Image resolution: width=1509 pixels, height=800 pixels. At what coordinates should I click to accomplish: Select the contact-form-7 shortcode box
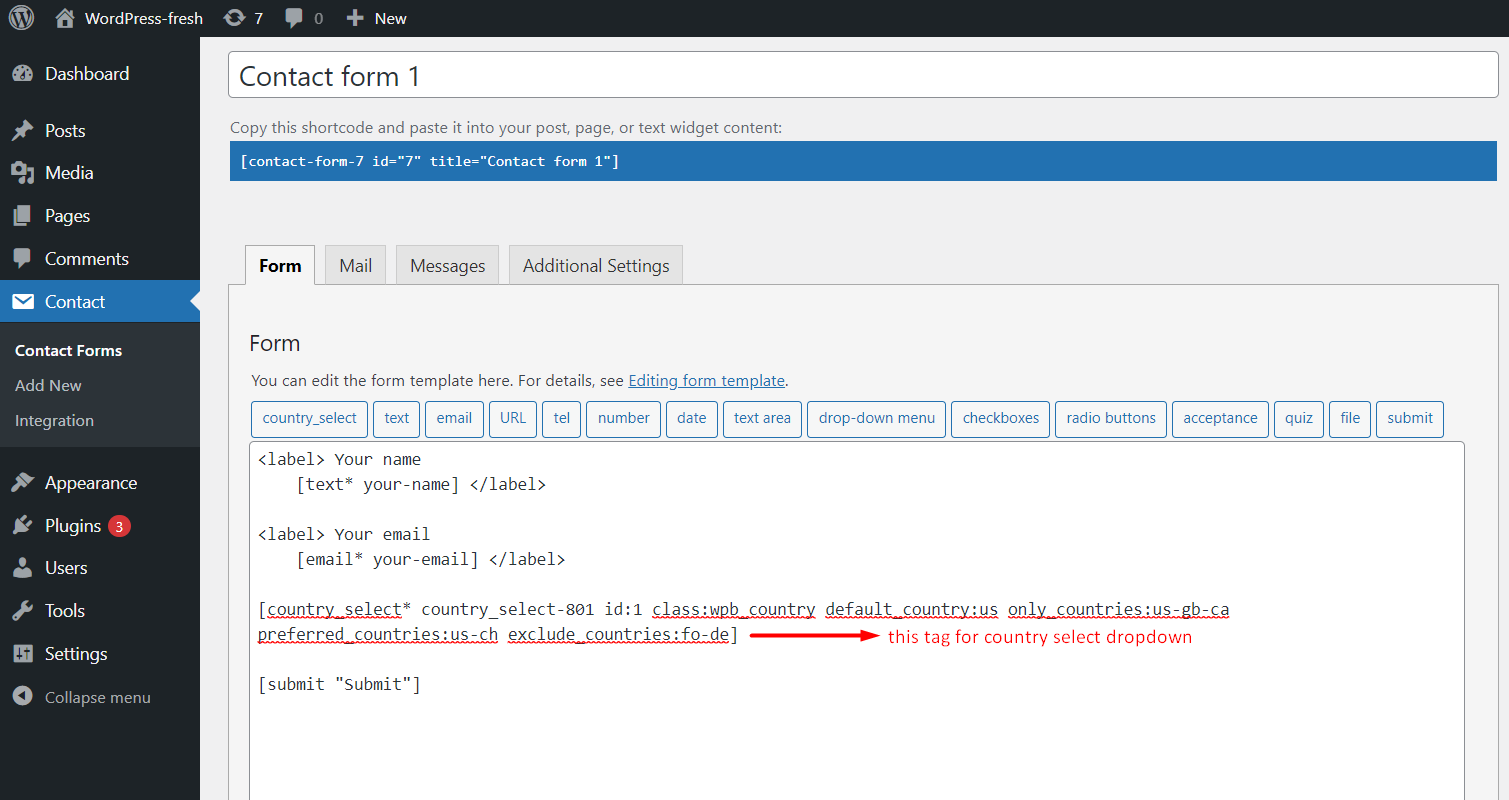(x=863, y=161)
